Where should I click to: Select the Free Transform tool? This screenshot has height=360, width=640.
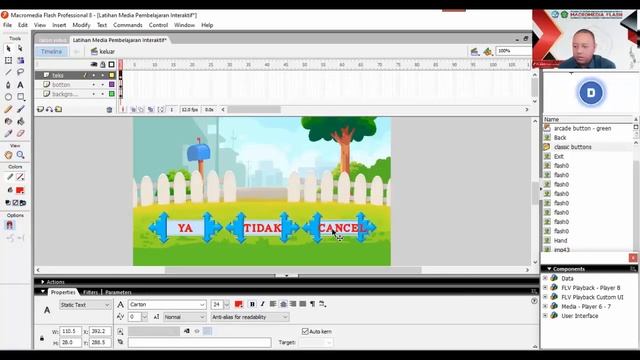click(8, 60)
